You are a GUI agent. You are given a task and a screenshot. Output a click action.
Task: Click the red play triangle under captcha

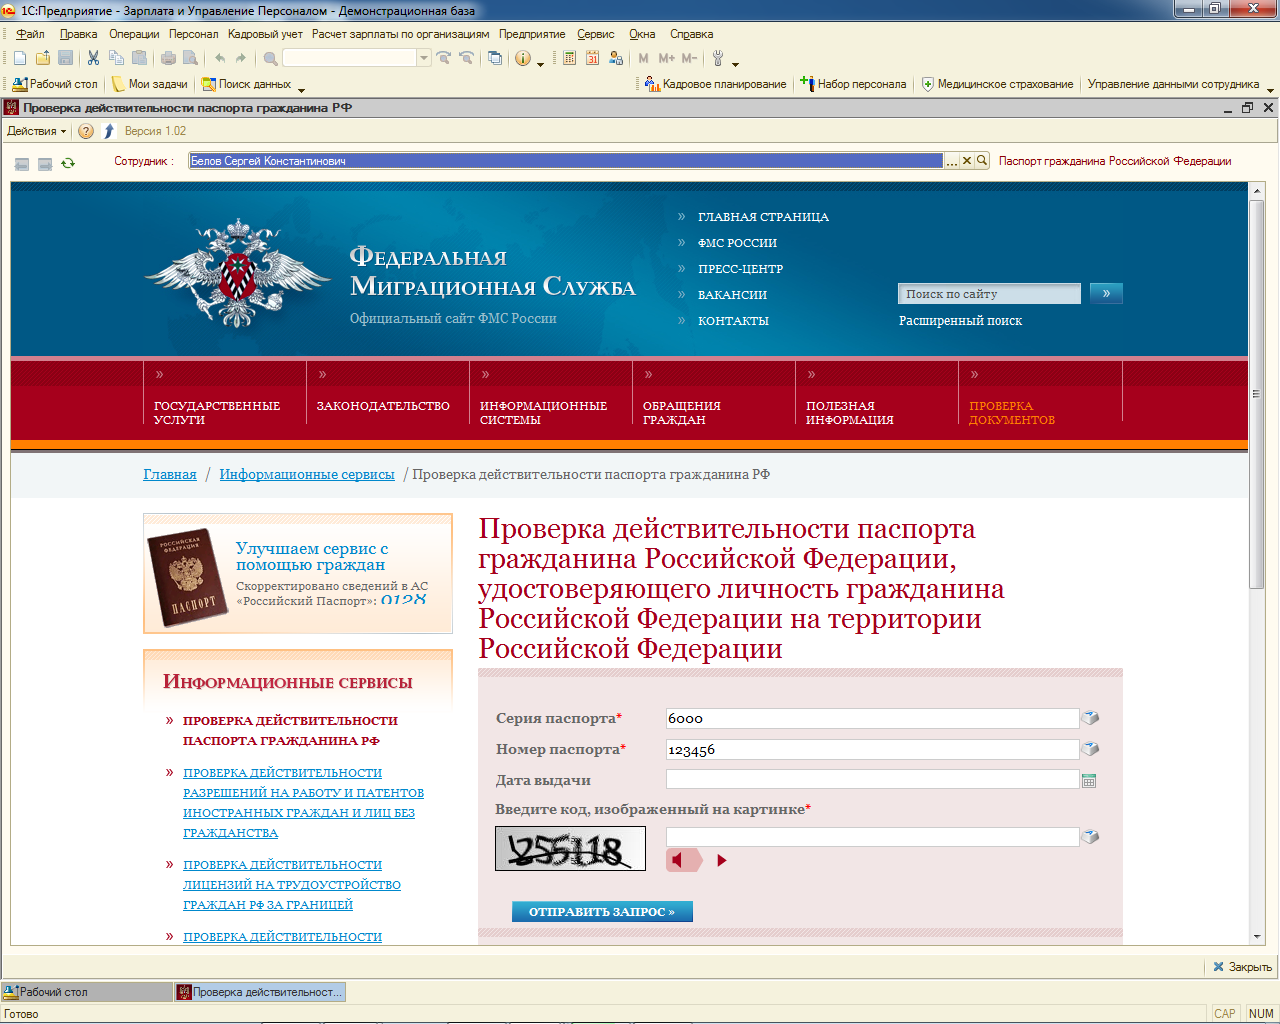[x=722, y=860]
